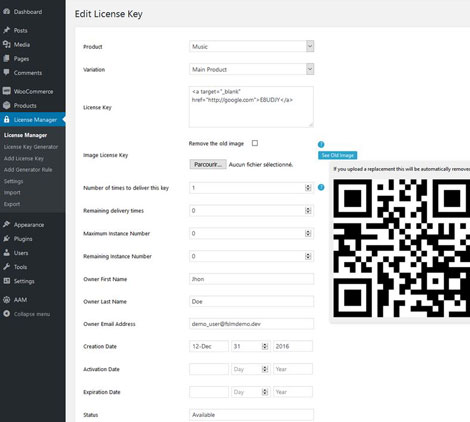Click the Owner First Name field Jhon

251,279
